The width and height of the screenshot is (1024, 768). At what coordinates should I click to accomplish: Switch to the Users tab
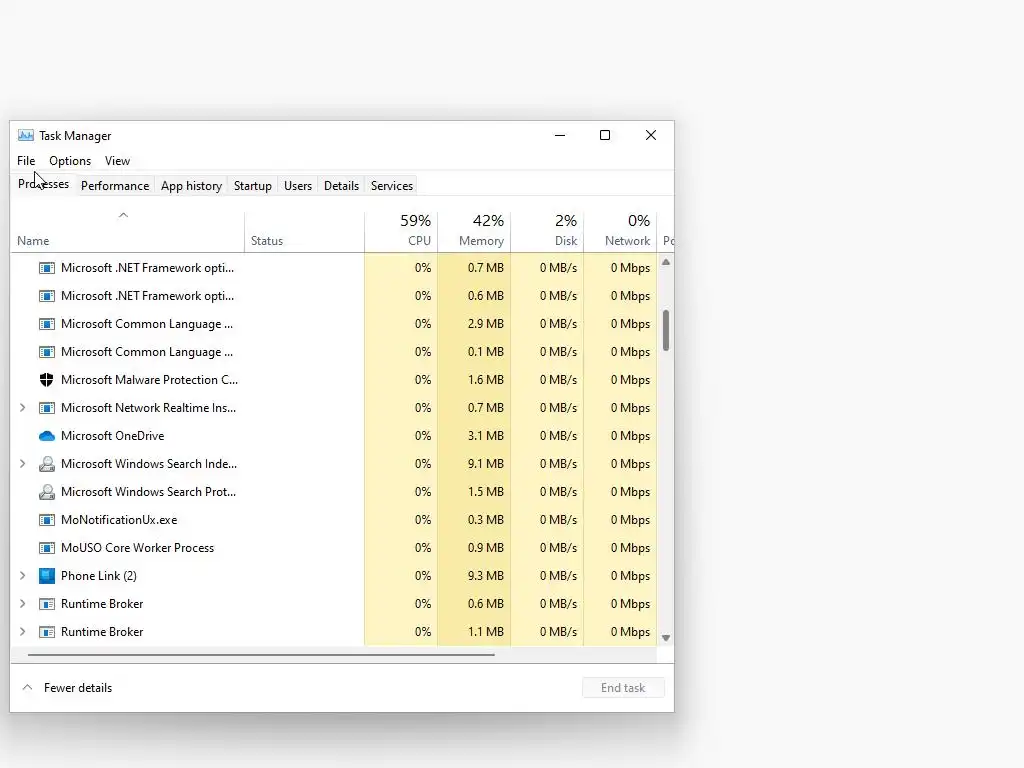[x=298, y=185]
